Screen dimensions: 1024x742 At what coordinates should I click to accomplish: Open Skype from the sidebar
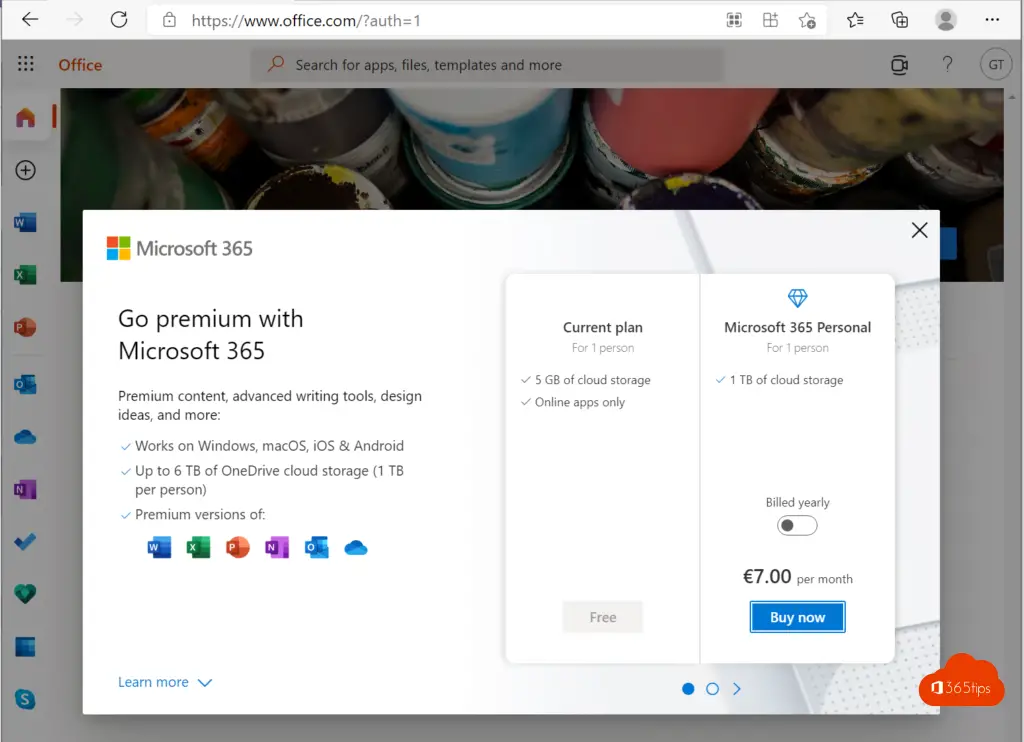point(25,699)
